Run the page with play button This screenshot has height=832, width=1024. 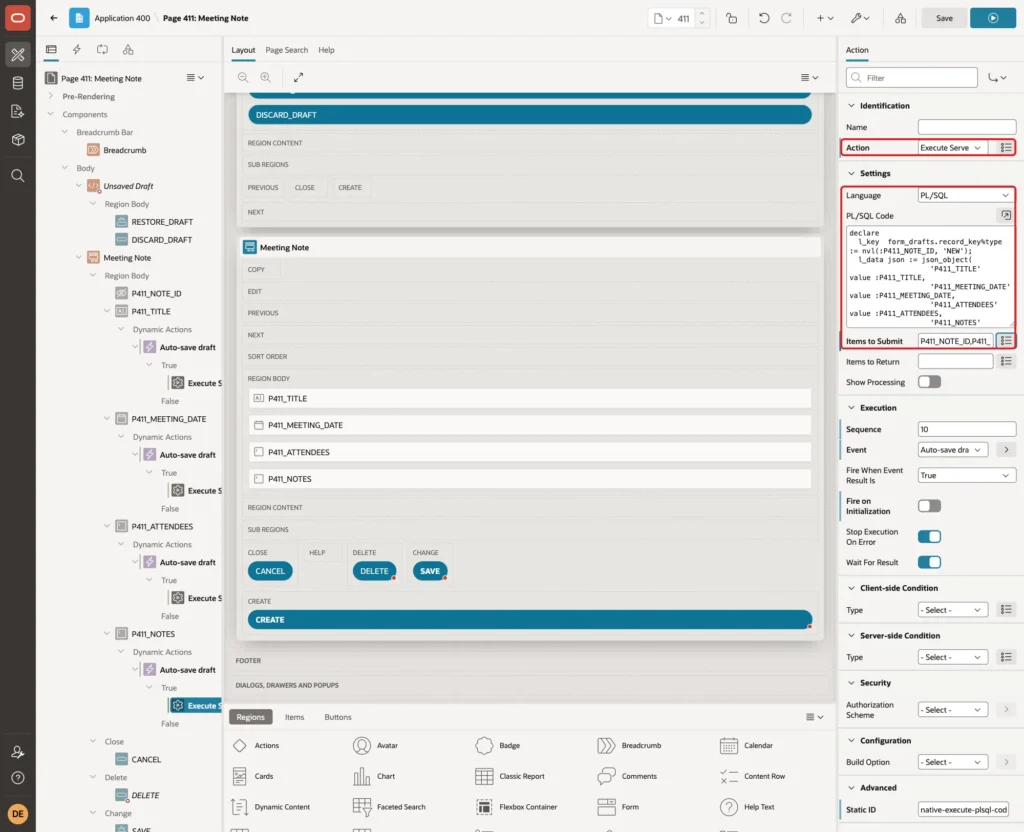tap(993, 18)
